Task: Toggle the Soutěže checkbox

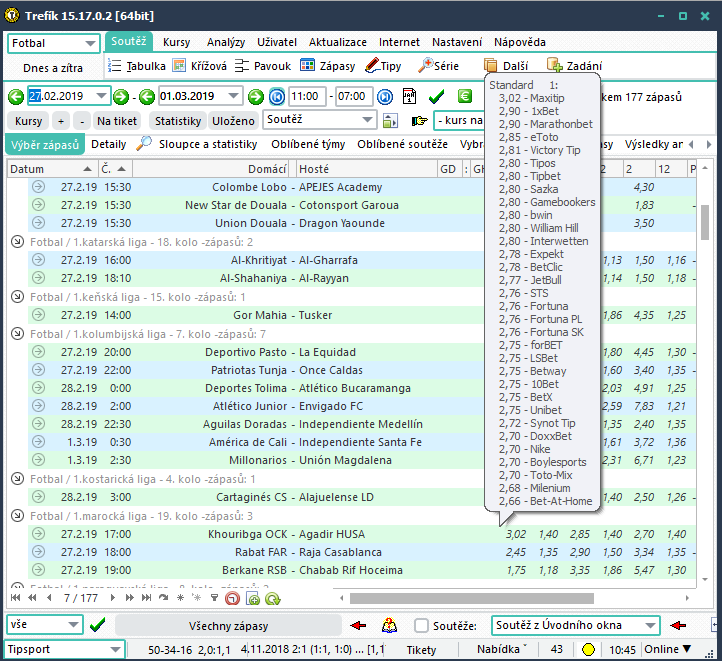Action: [x=421, y=626]
